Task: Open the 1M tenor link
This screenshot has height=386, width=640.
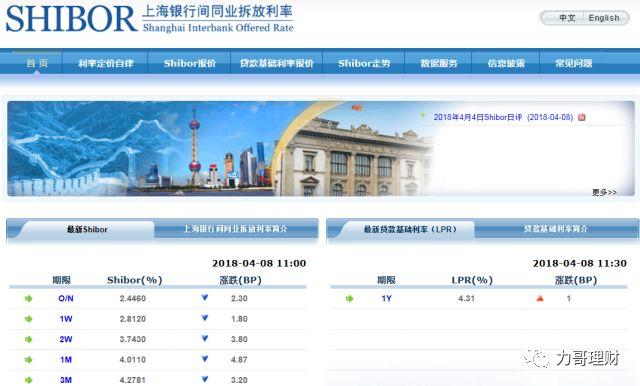Action: (x=66, y=360)
